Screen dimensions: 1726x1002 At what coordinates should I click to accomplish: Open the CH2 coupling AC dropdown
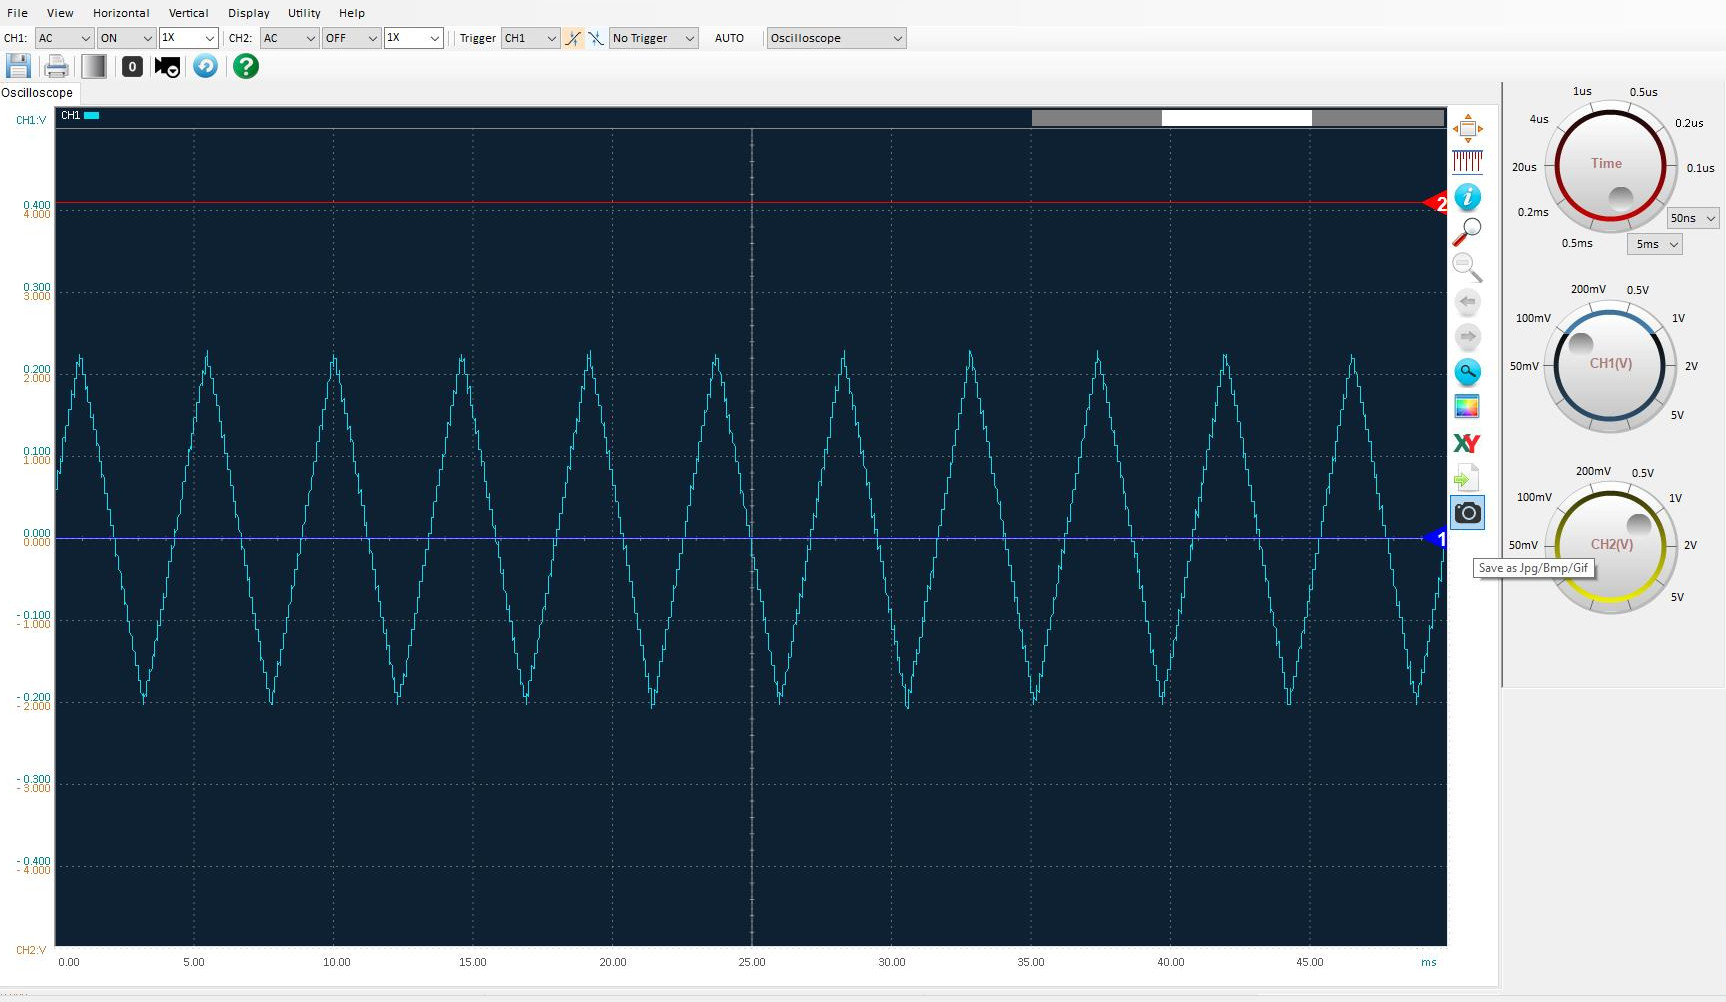pos(289,38)
